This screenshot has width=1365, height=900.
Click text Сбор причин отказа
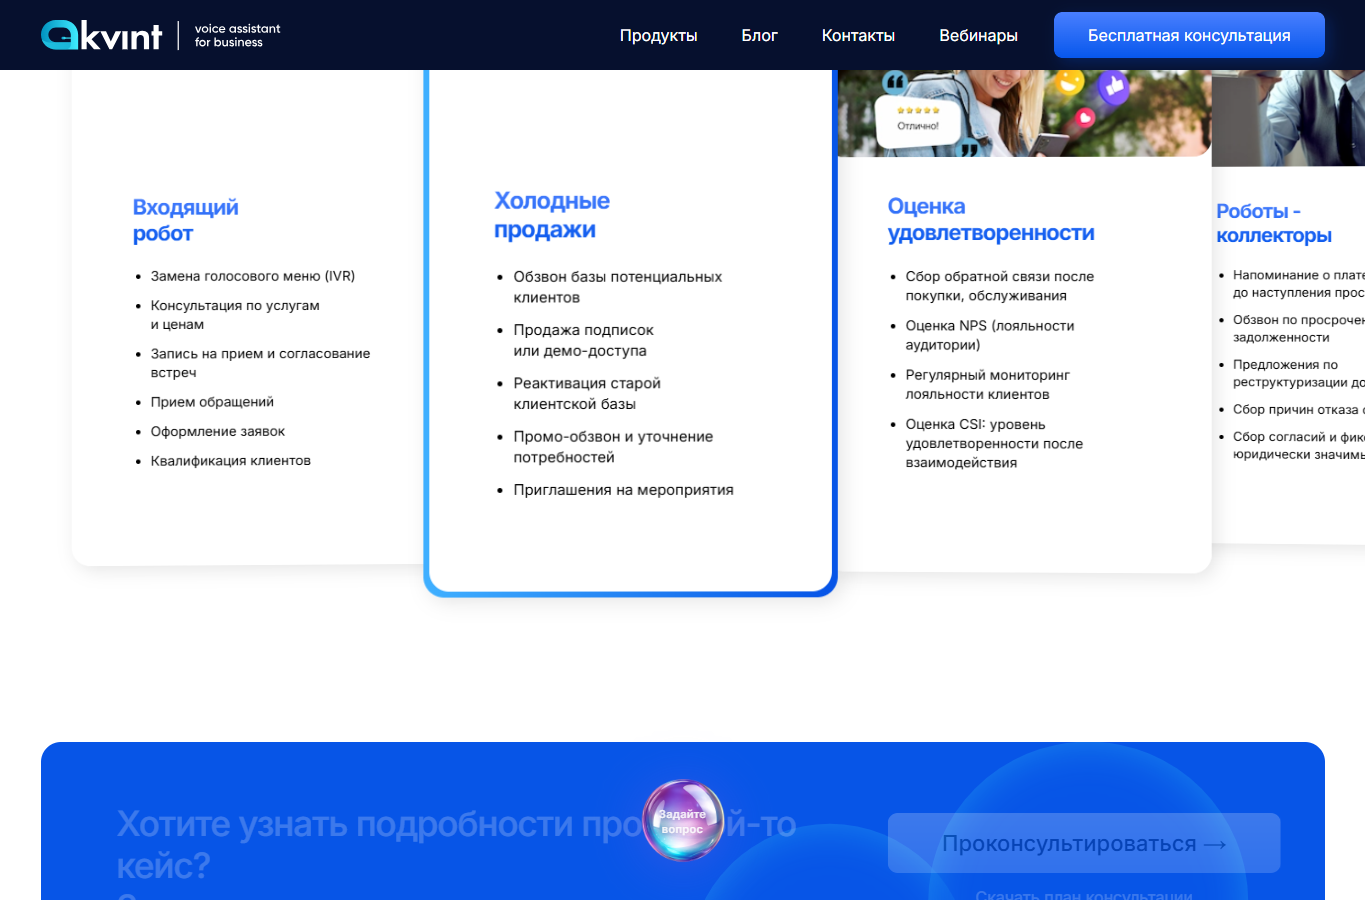(1298, 410)
